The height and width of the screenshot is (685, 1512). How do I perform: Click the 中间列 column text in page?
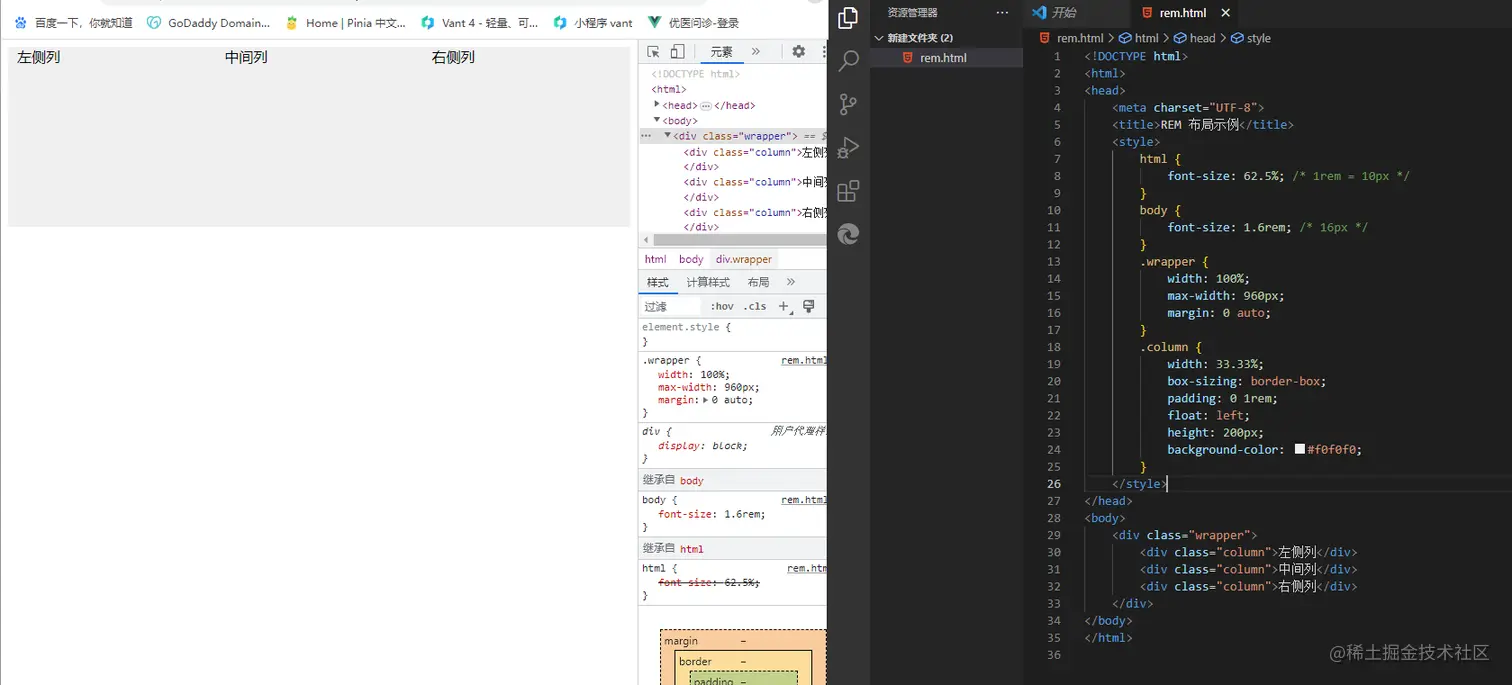tap(246, 57)
